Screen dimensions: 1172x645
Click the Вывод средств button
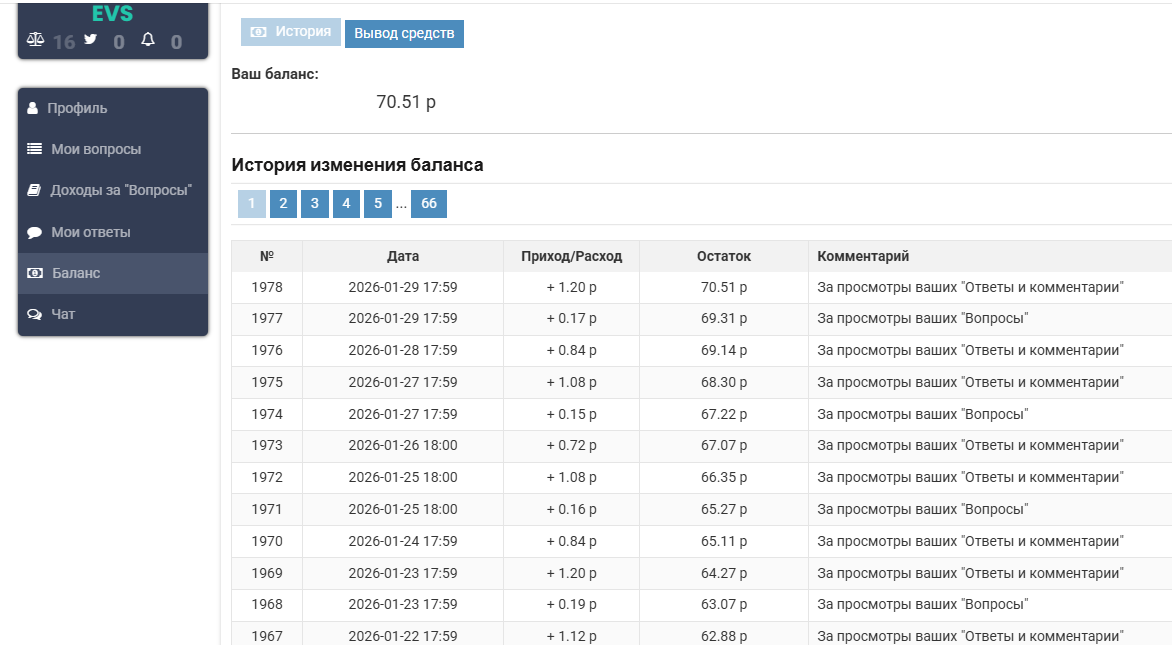(x=404, y=34)
